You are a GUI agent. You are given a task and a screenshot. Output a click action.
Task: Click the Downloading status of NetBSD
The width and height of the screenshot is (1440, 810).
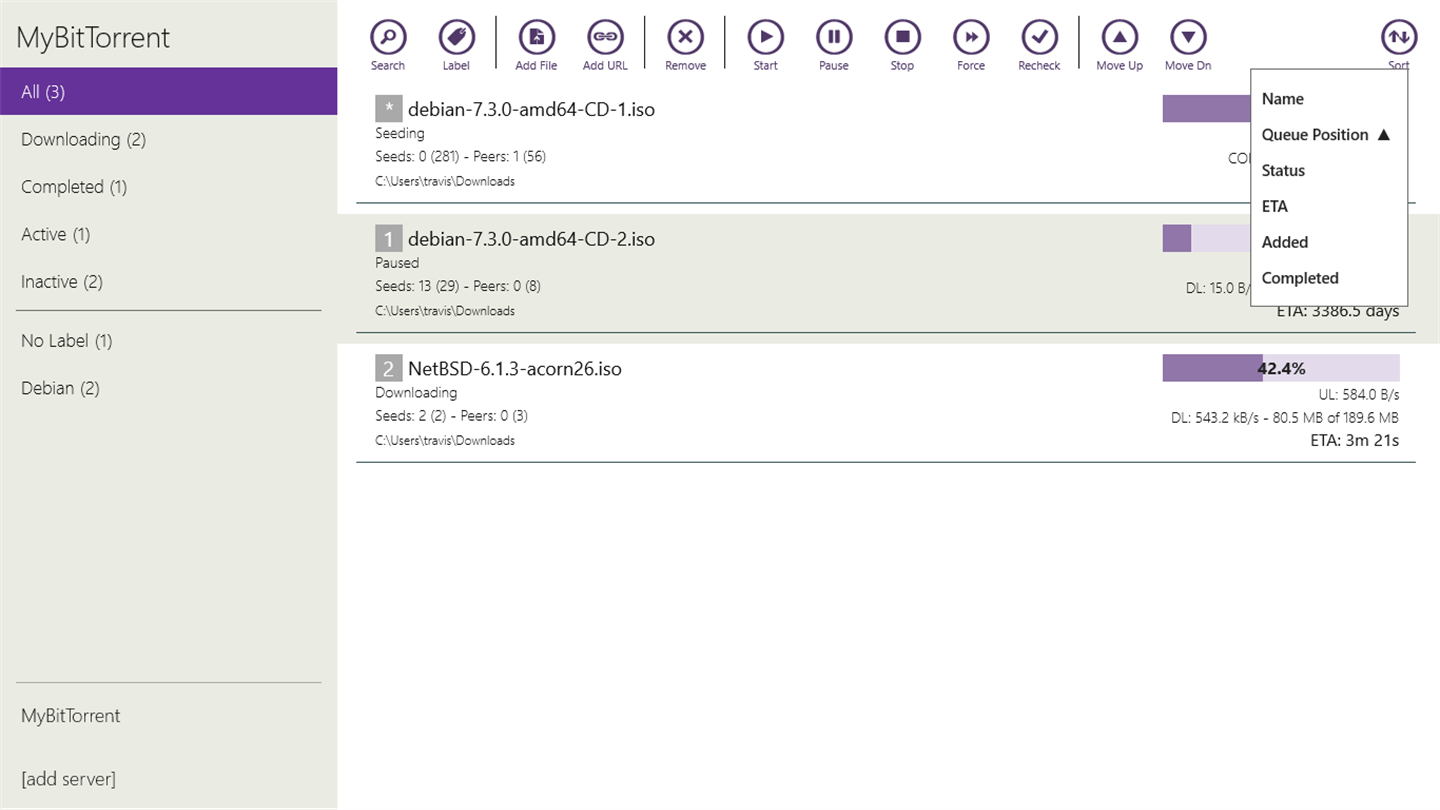[416, 393]
